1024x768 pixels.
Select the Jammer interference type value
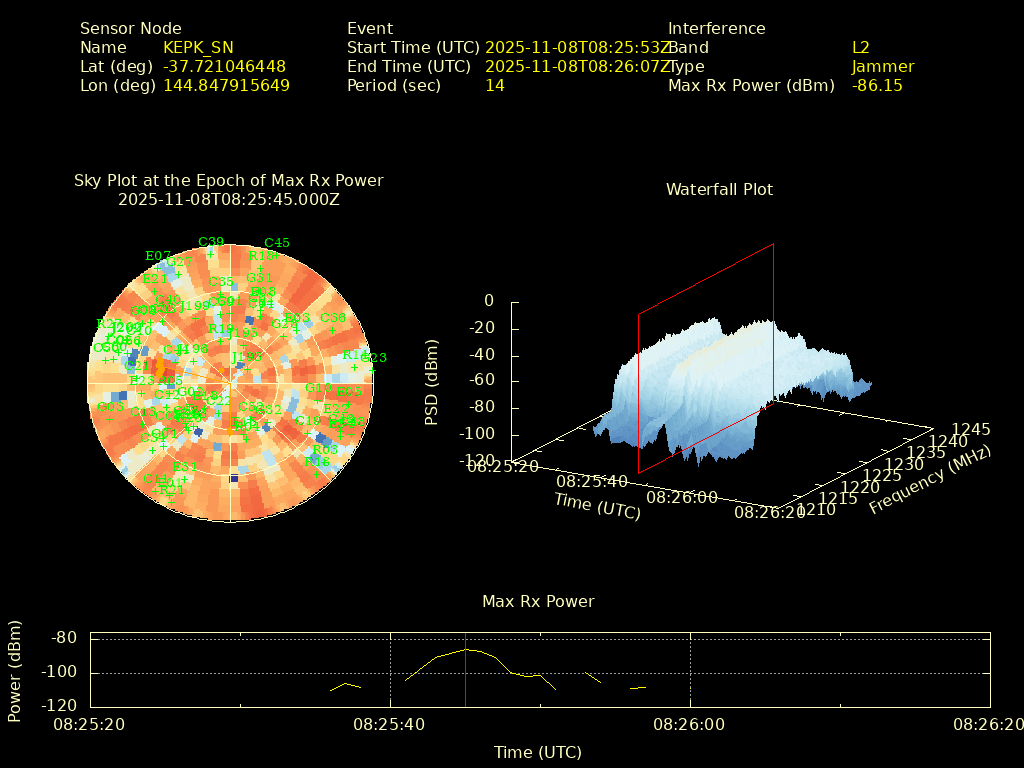(883, 66)
